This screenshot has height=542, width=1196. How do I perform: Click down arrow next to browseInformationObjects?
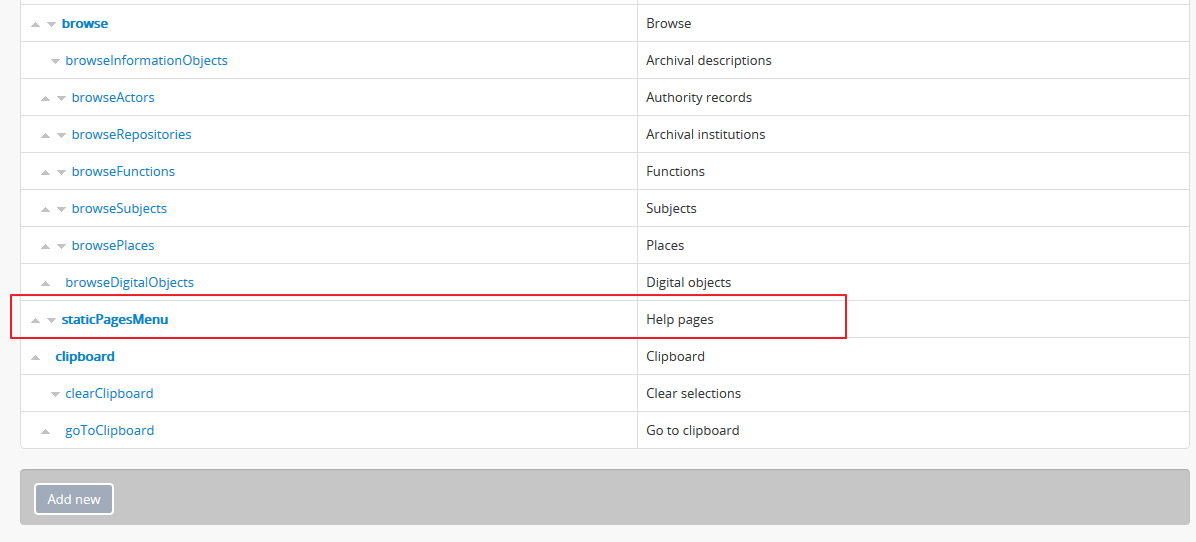pyautogui.click(x=55, y=61)
